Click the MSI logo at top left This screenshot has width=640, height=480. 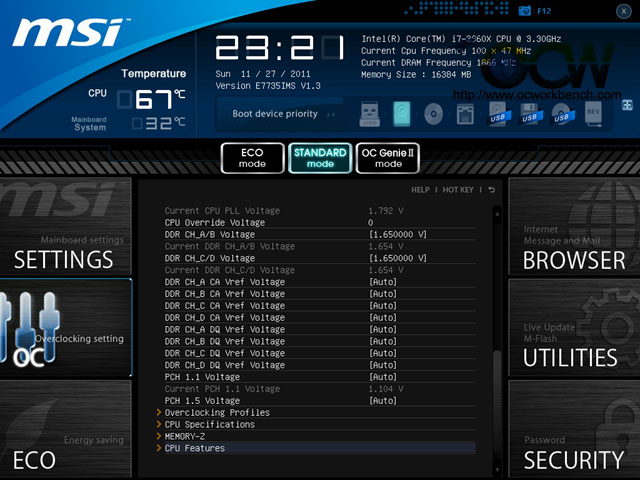(70, 32)
